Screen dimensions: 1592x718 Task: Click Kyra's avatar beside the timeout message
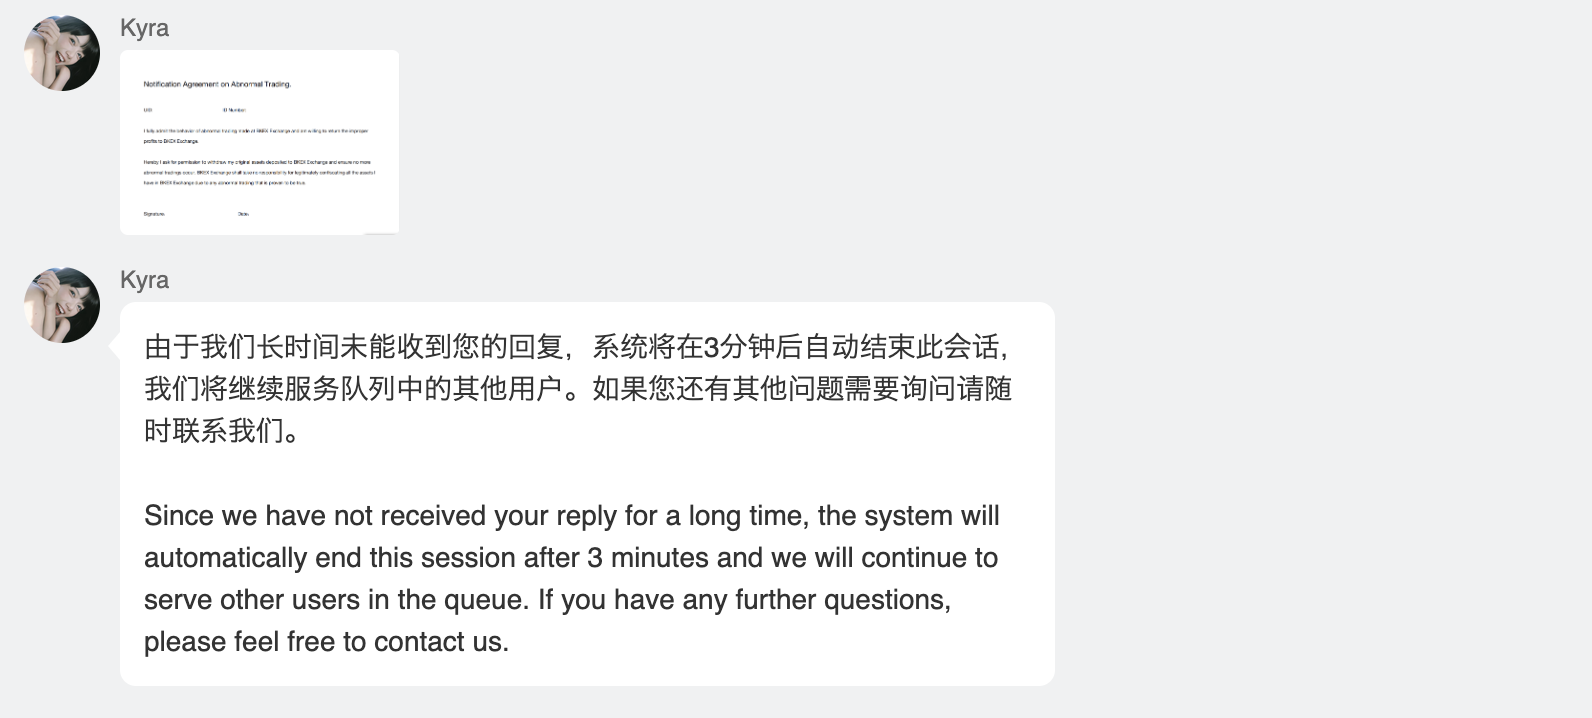[61, 305]
